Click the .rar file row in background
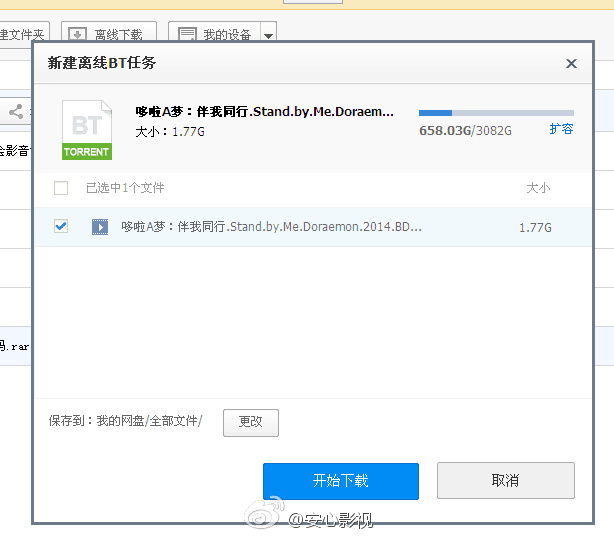The image size is (614, 536). pos(16,346)
